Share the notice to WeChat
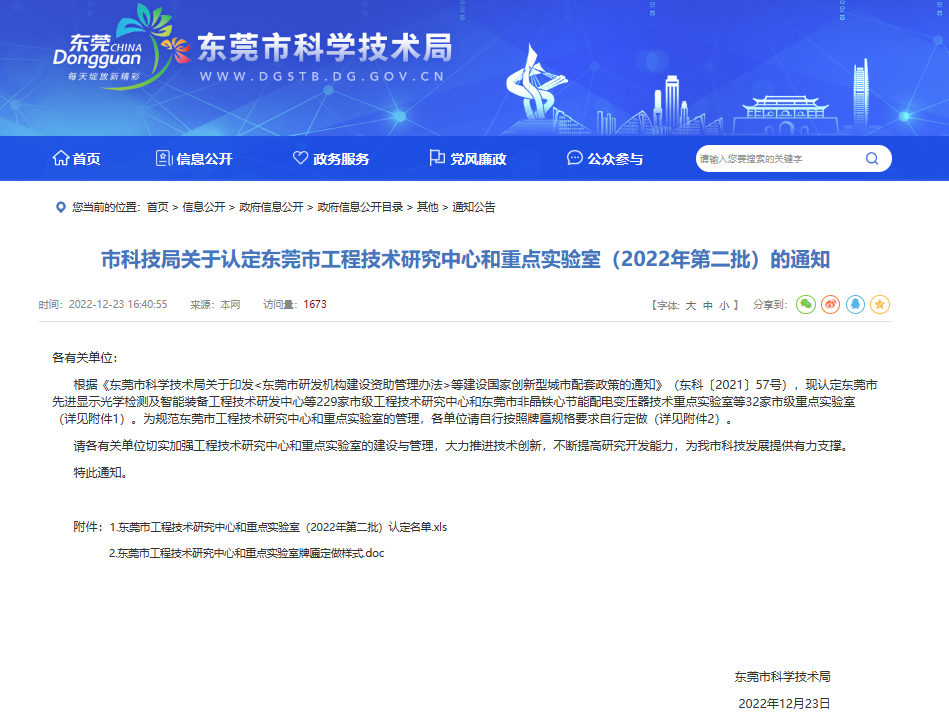The width and height of the screenshot is (949, 721). 806,304
